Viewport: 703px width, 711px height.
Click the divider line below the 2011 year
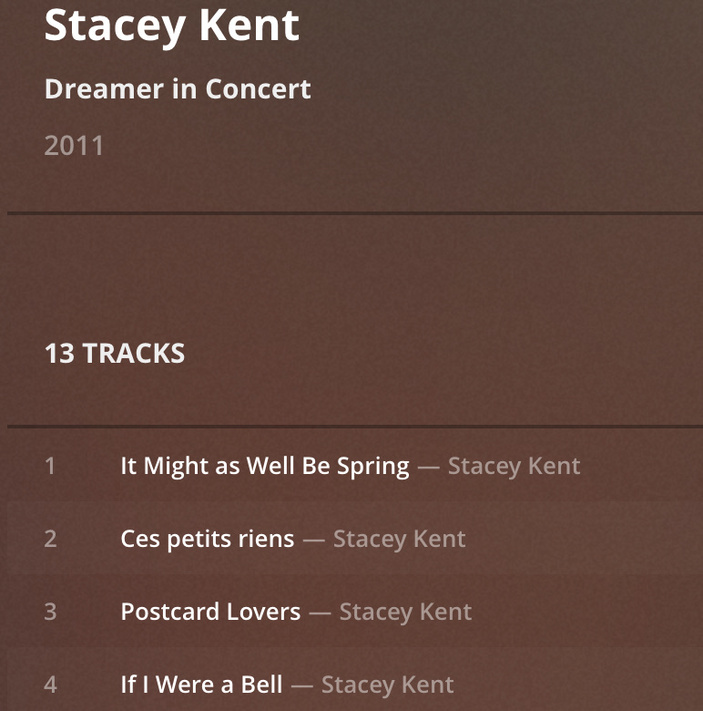pos(355,213)
